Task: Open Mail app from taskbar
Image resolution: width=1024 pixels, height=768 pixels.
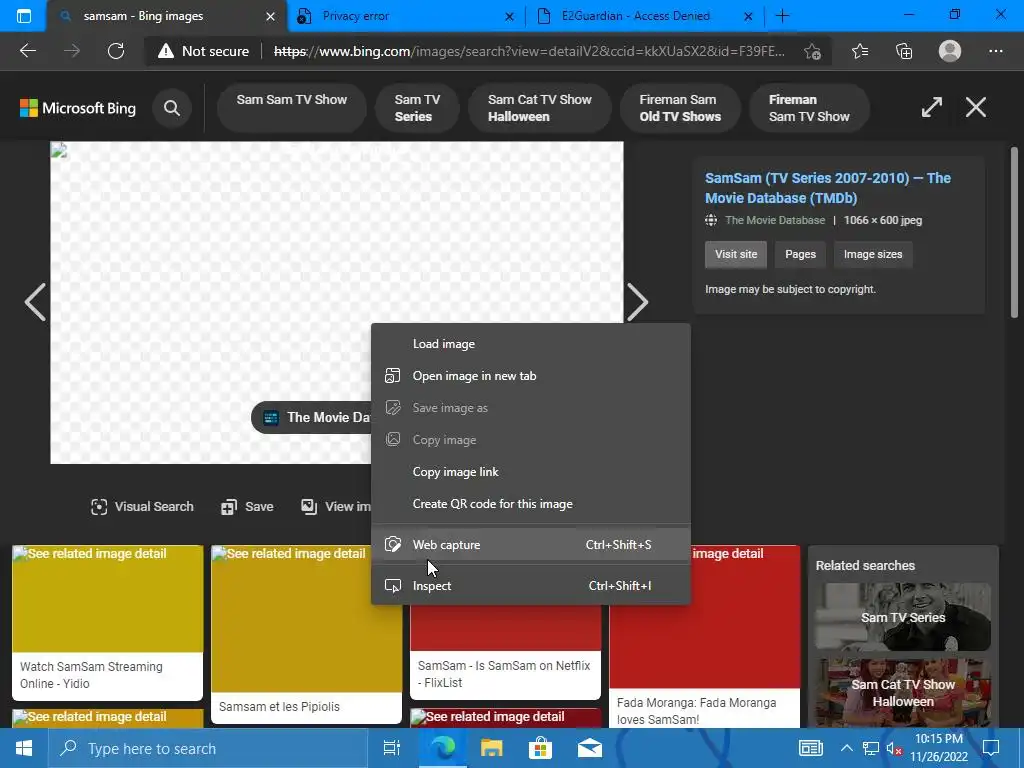Action: pyautogui.click(x=590, y=748)
